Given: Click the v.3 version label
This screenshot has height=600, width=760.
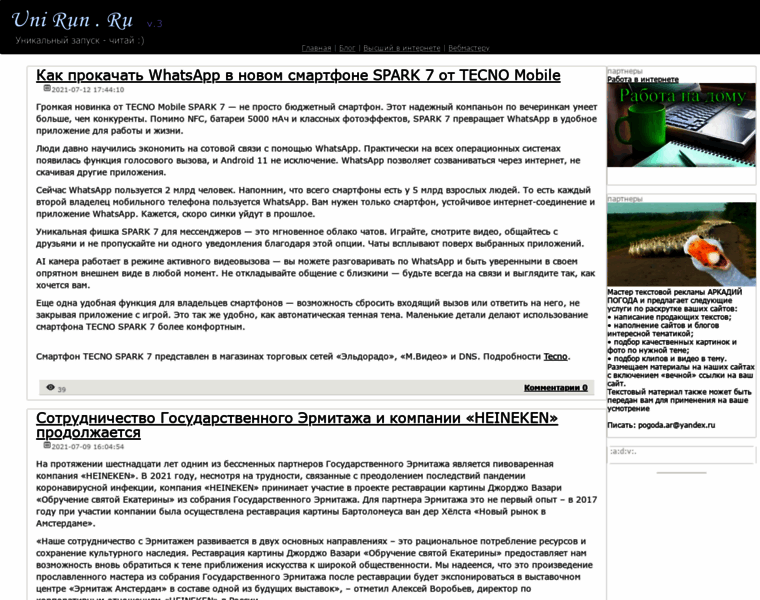Looking at the screenshot, I should [154, 23].
